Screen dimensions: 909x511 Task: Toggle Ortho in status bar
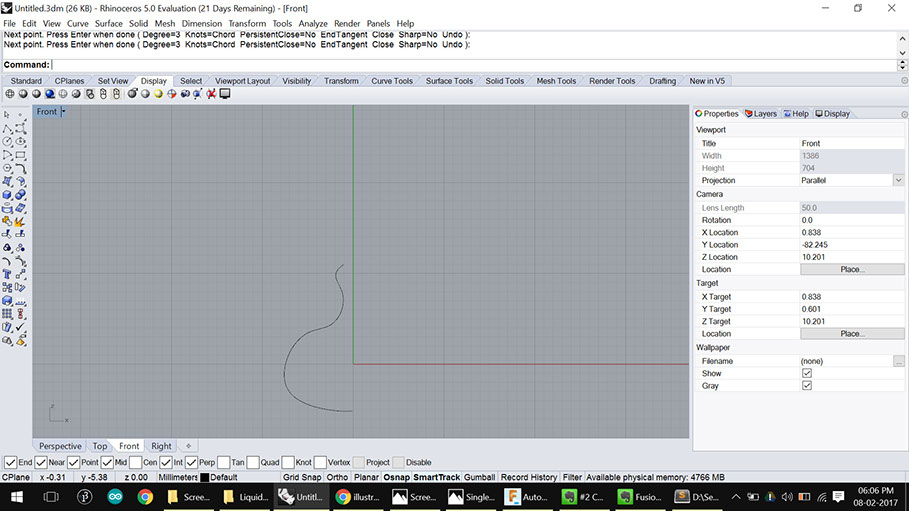[x=337, y=477]
